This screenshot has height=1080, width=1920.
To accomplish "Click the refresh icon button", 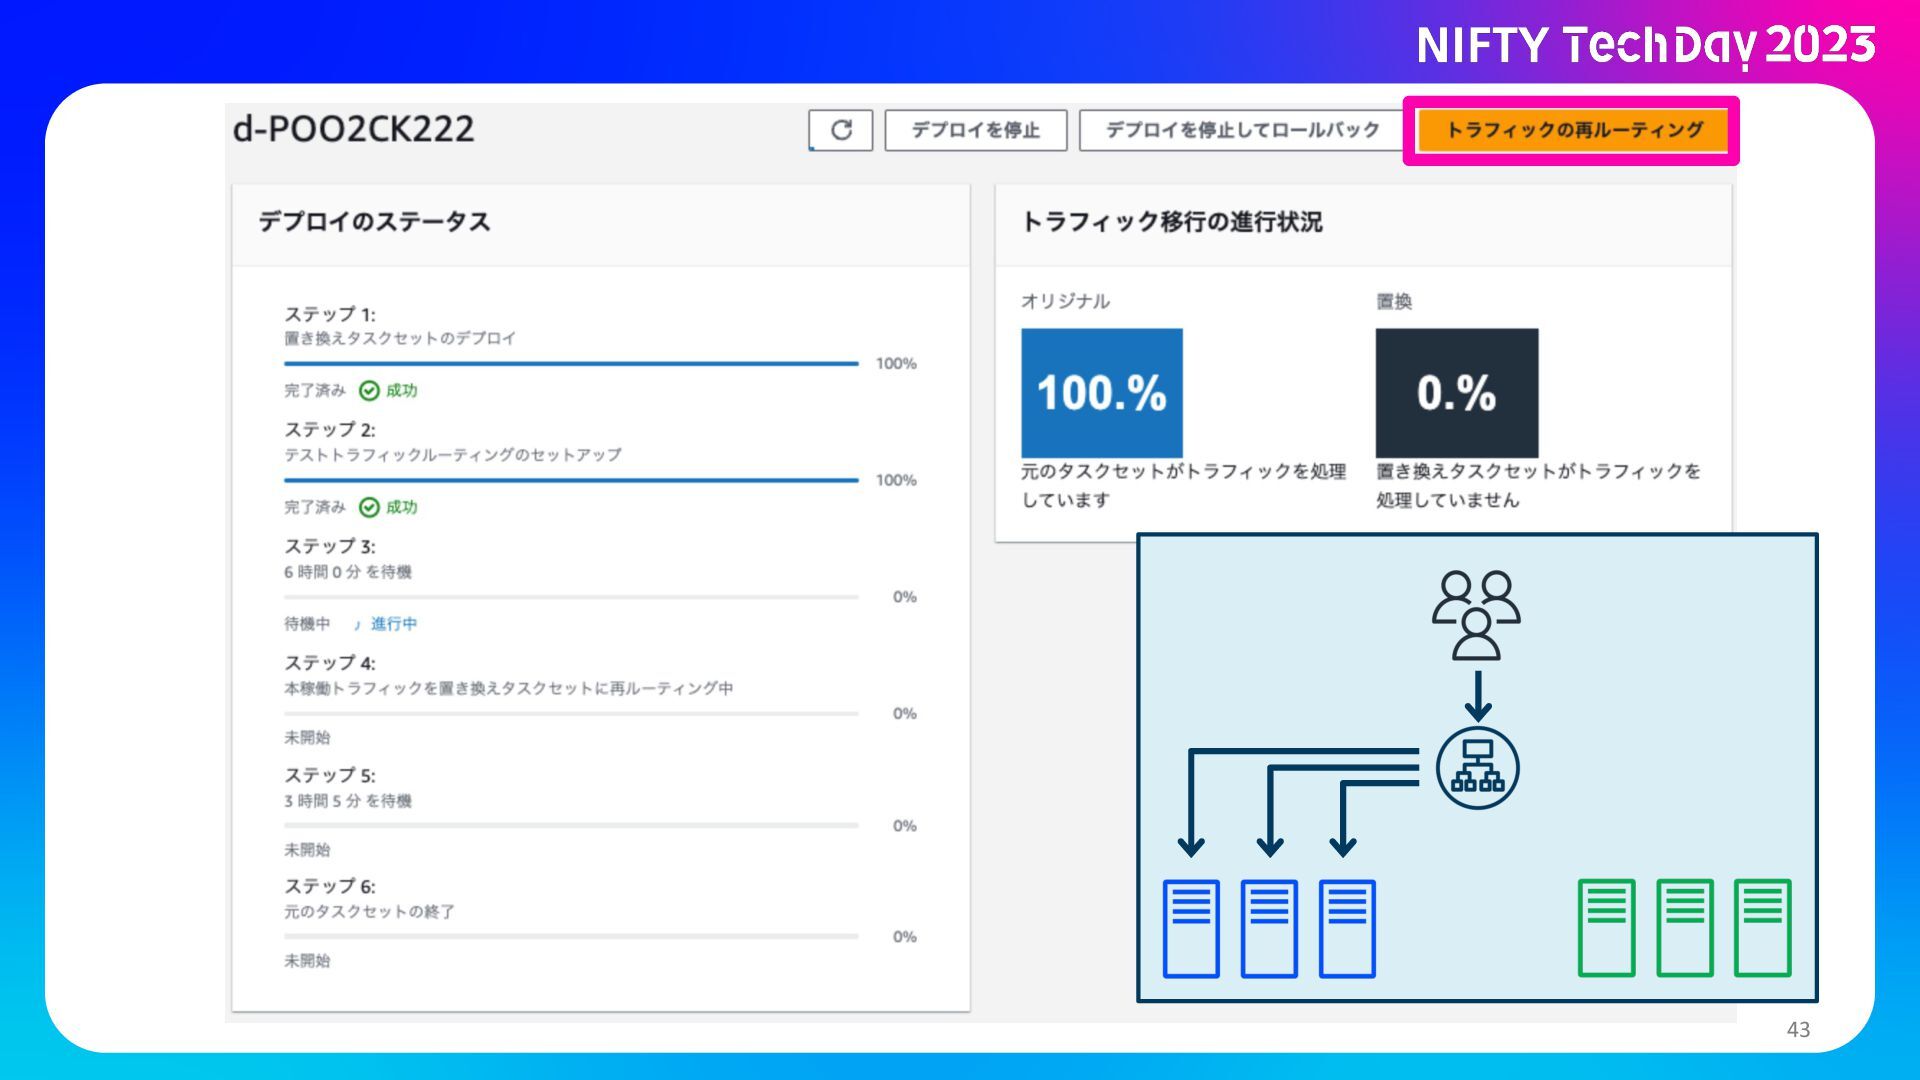I will coord(841,130).
